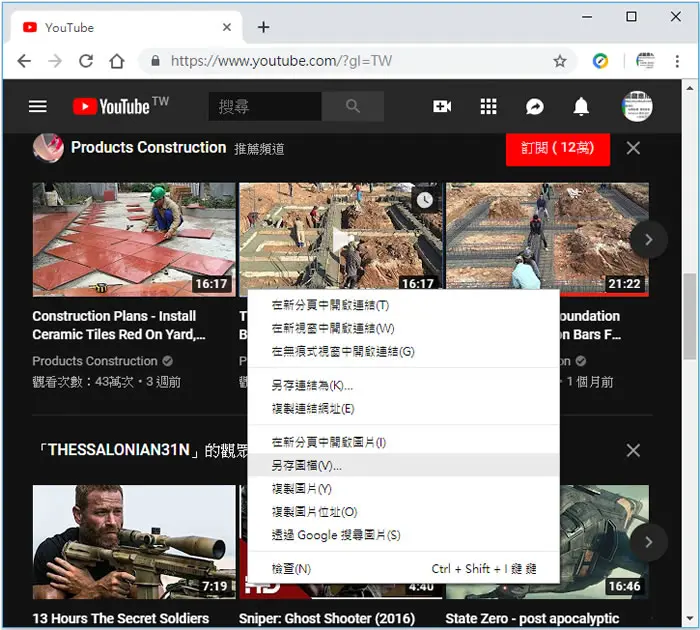Dismiss the Products Construction recommendation section

pyautogui.click(x=633, y=148)
